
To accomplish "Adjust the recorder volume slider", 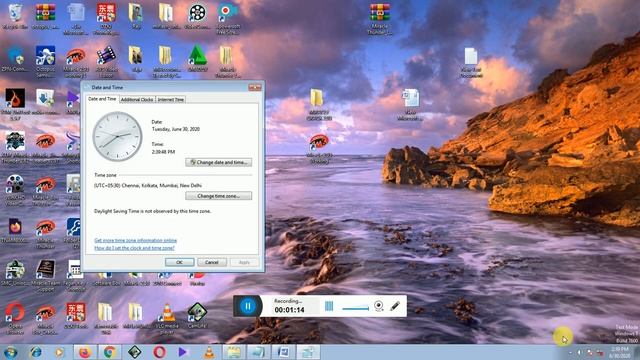I will click(356, 308).
